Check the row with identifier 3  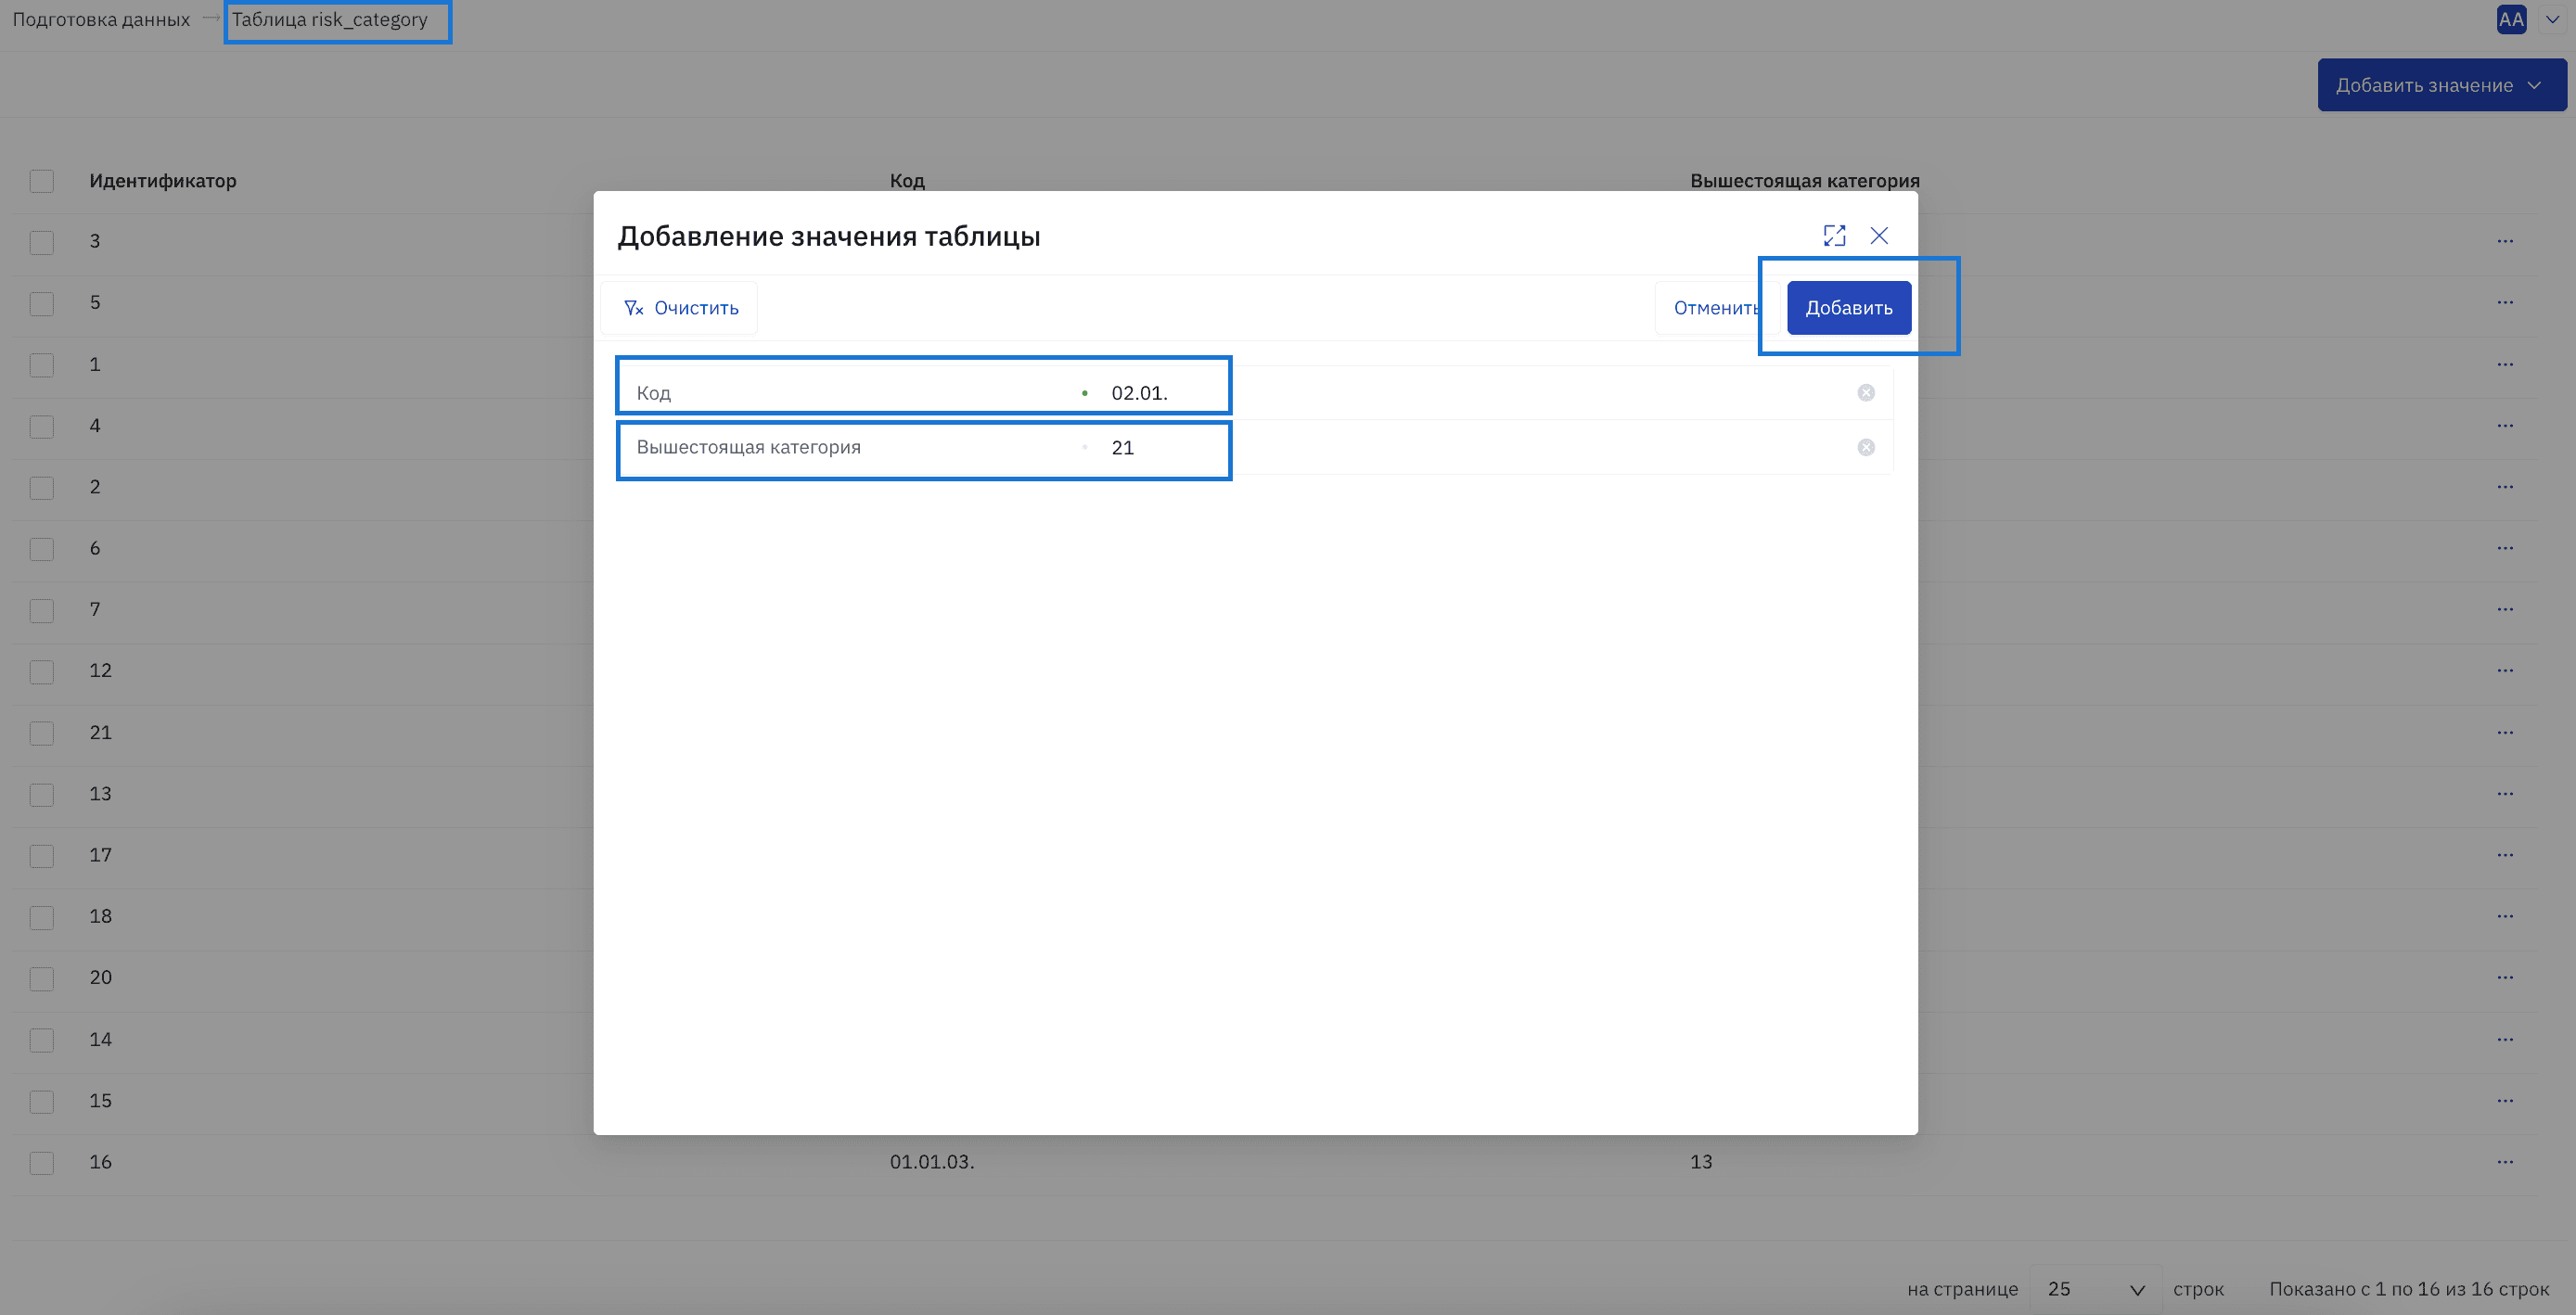pos(42,242)
